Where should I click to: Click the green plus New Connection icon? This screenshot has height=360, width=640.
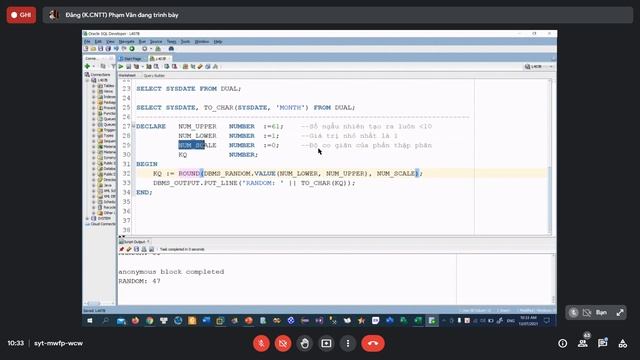click(87, 66)
